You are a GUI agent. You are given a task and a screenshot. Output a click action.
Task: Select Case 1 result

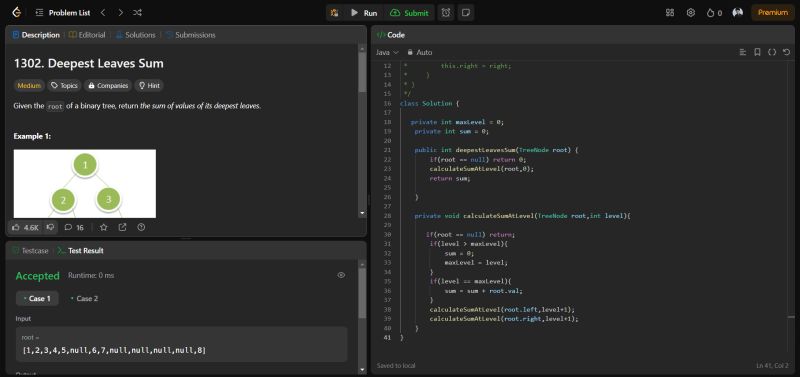[x=37, y=298]
